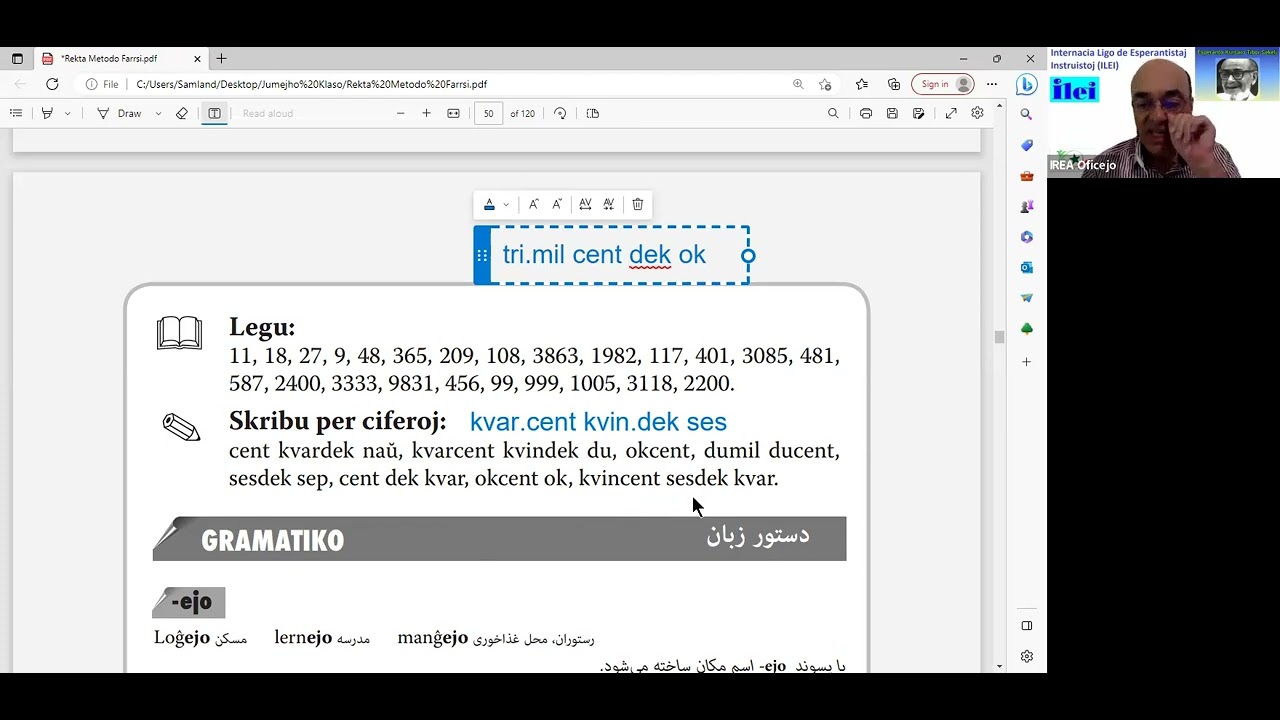Open a new browser tab
The width and height of the screenshot is (1280, 720).
click(x=221, y=59)
